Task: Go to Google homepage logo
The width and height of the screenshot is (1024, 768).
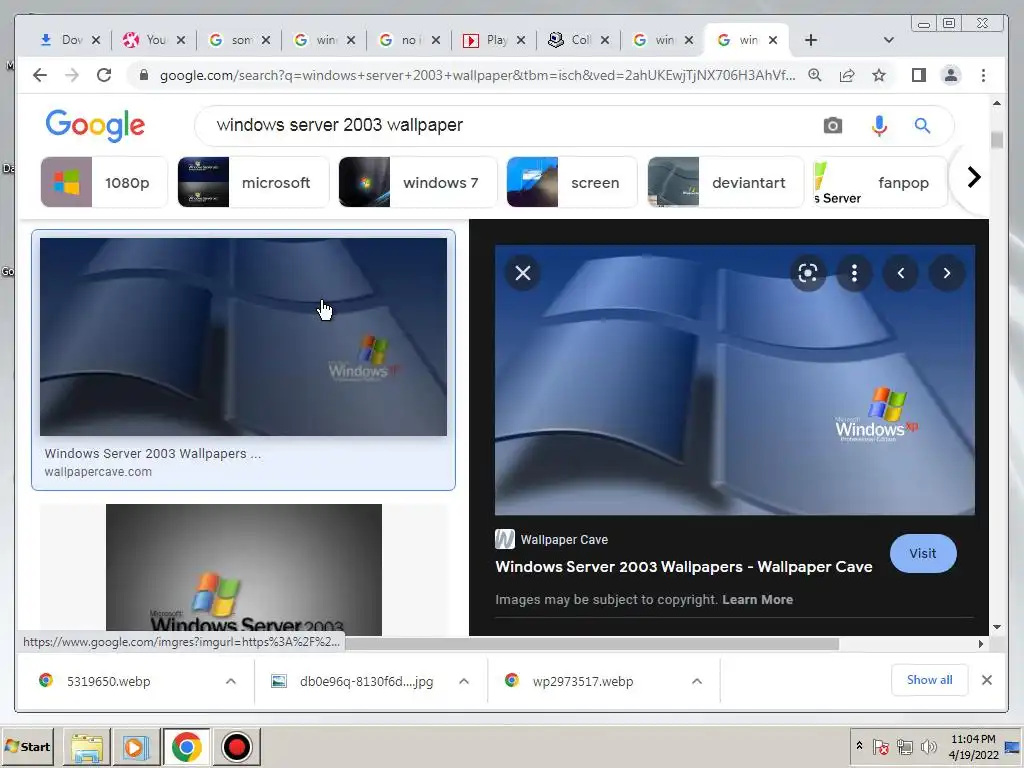Action: 95,125
